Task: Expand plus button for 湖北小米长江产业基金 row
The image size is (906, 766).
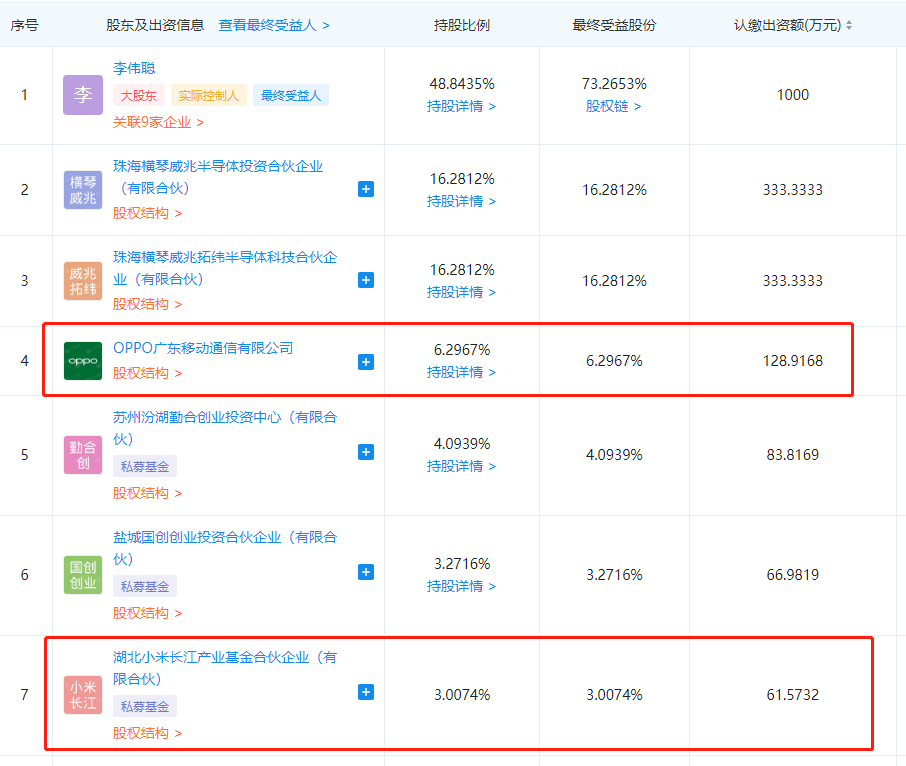Action: tap(366, 692)
